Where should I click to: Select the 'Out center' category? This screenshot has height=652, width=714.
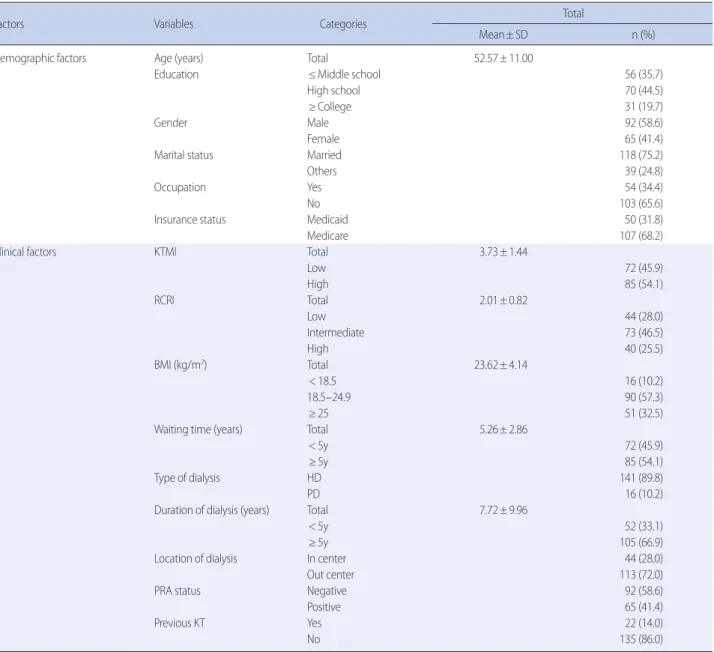(330, 575)
